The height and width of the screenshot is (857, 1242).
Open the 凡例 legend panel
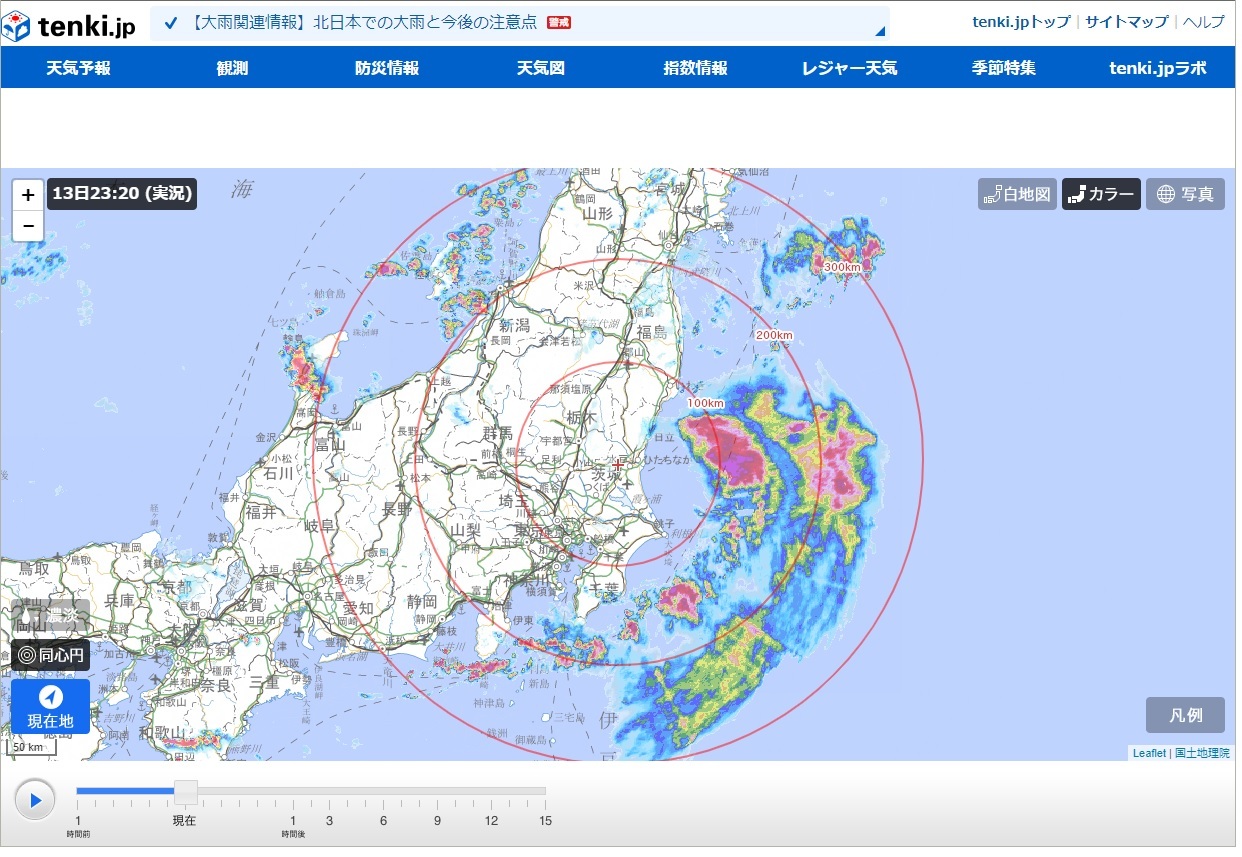coord(1185,716)
